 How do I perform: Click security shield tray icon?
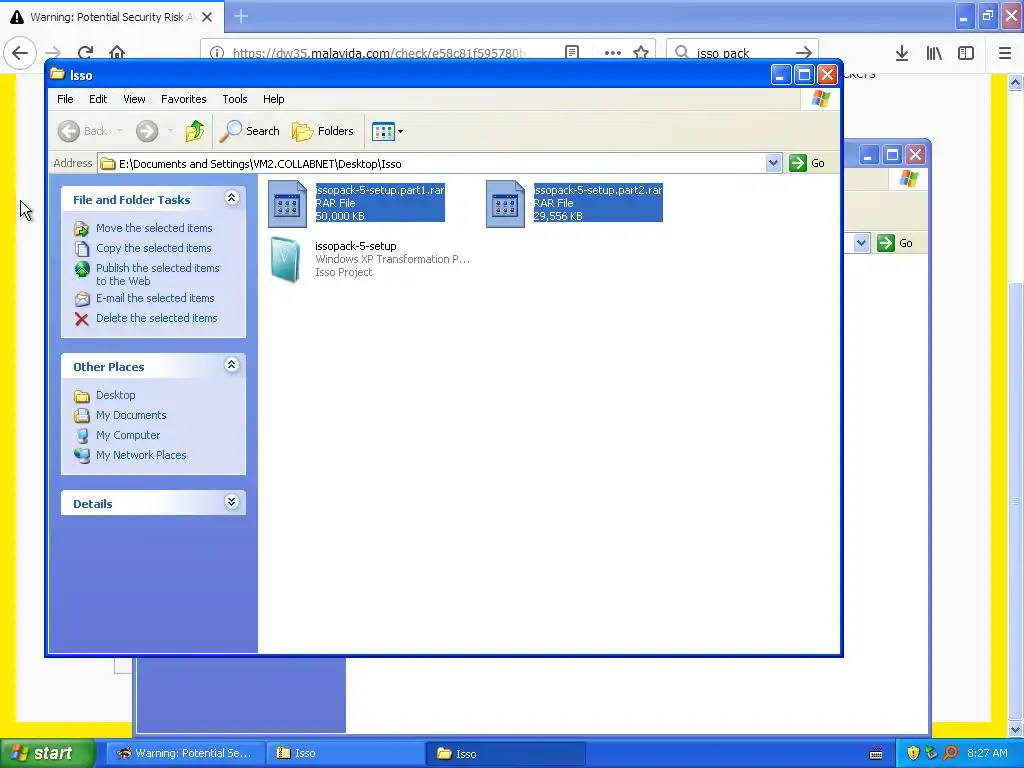click(x=913, y=753)
